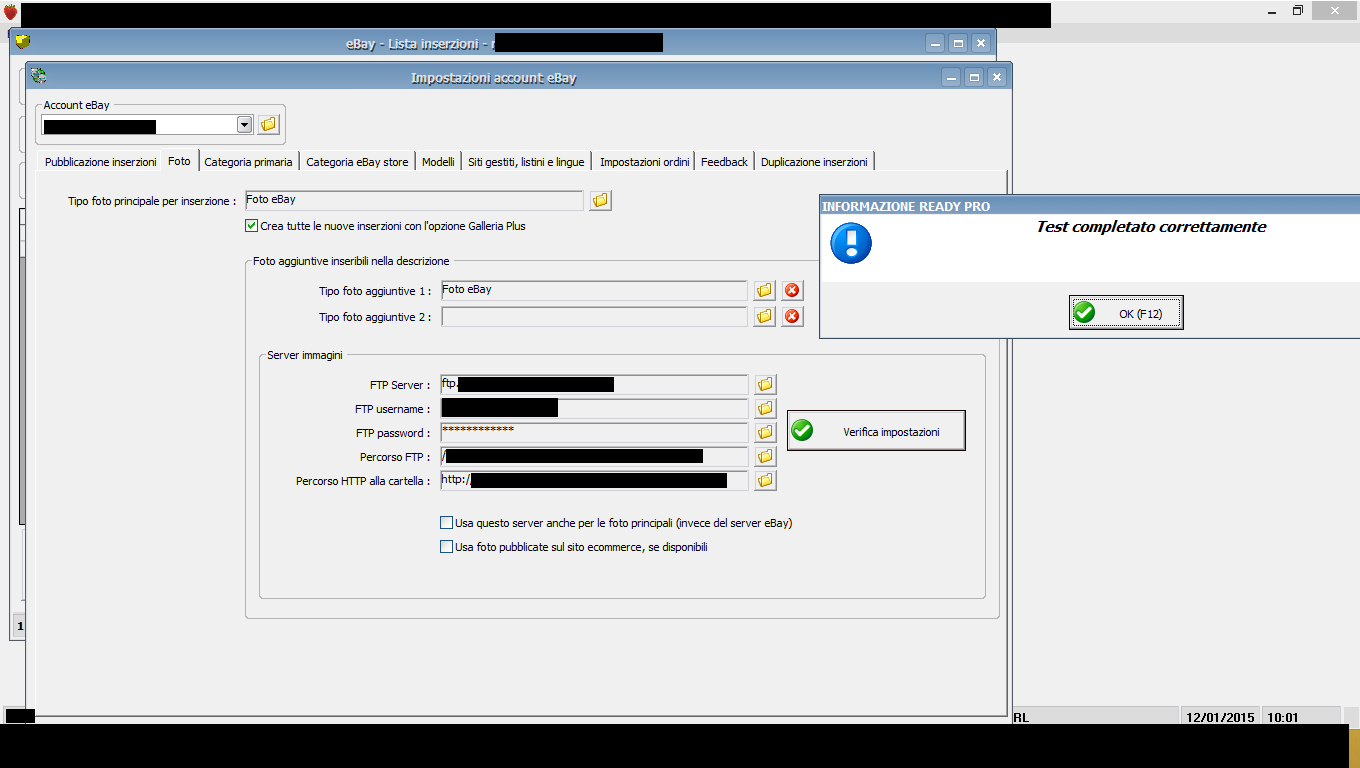Image resolution: width=1360 pixels, height=768 pixels.
Task: Click the FTP Server input field
Action: click(x=594, y=385)
